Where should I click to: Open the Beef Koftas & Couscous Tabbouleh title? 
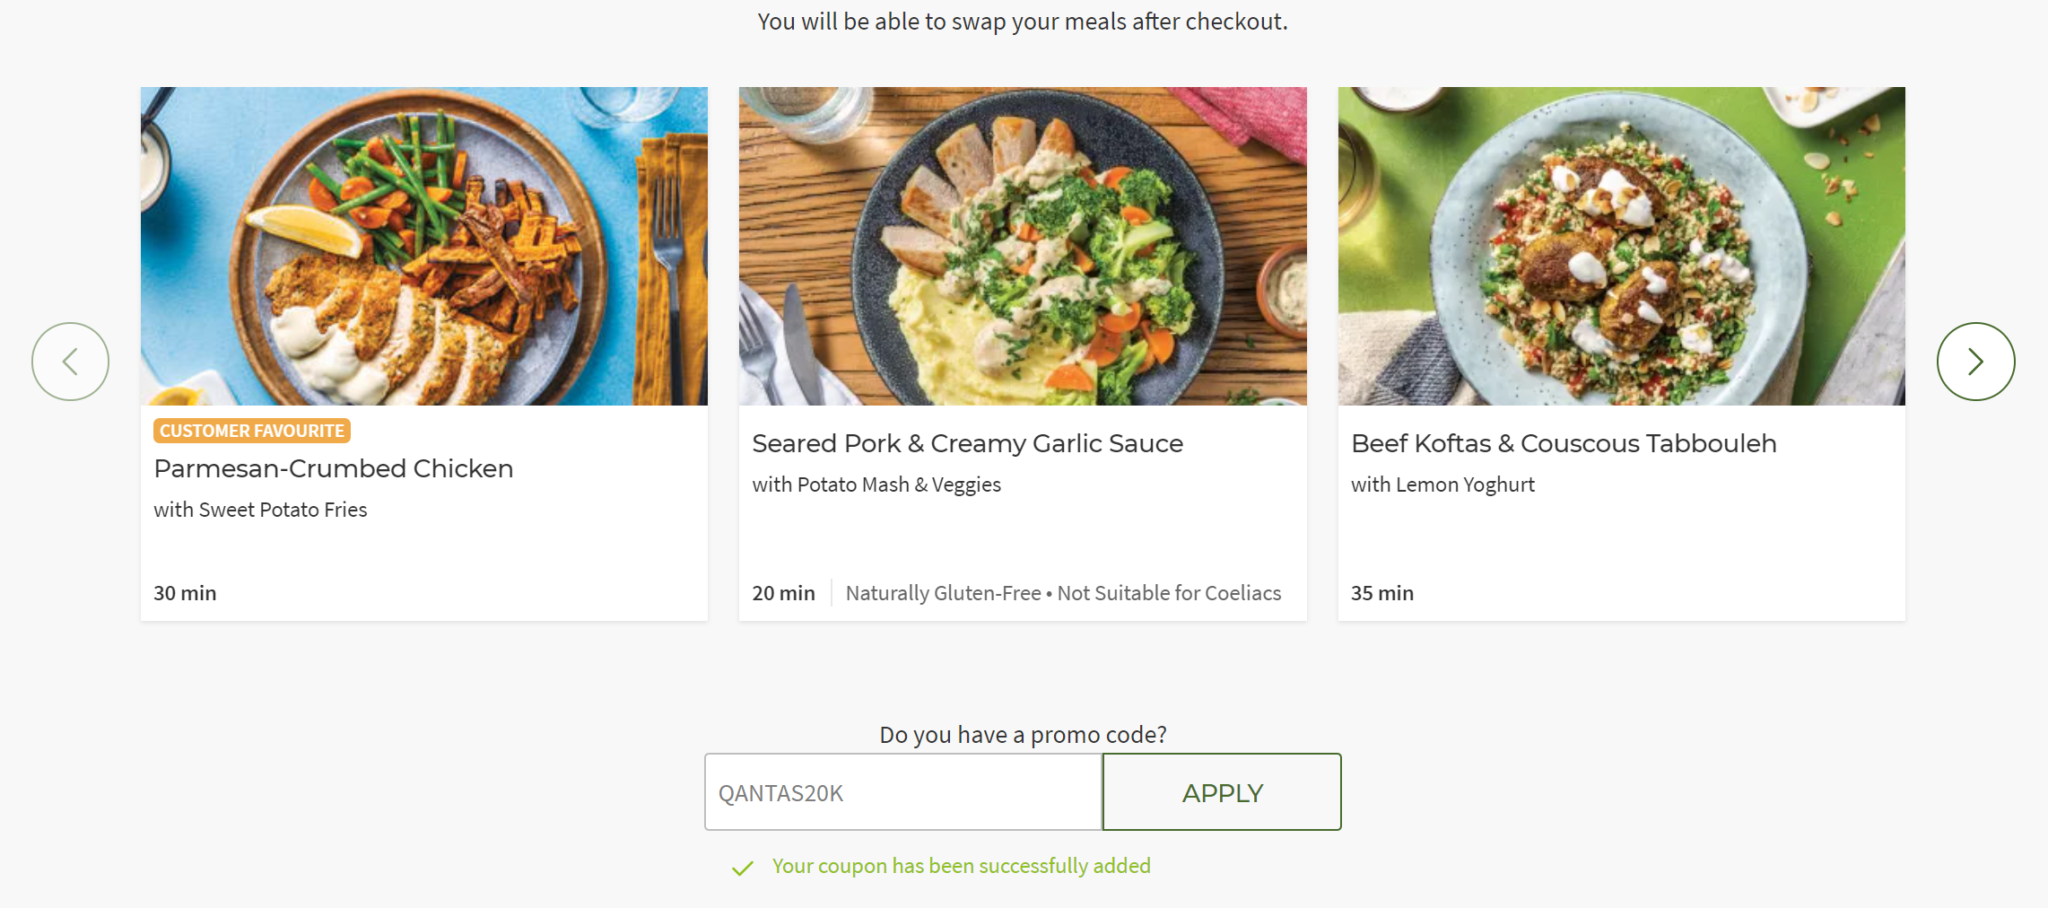[1564, 443]
